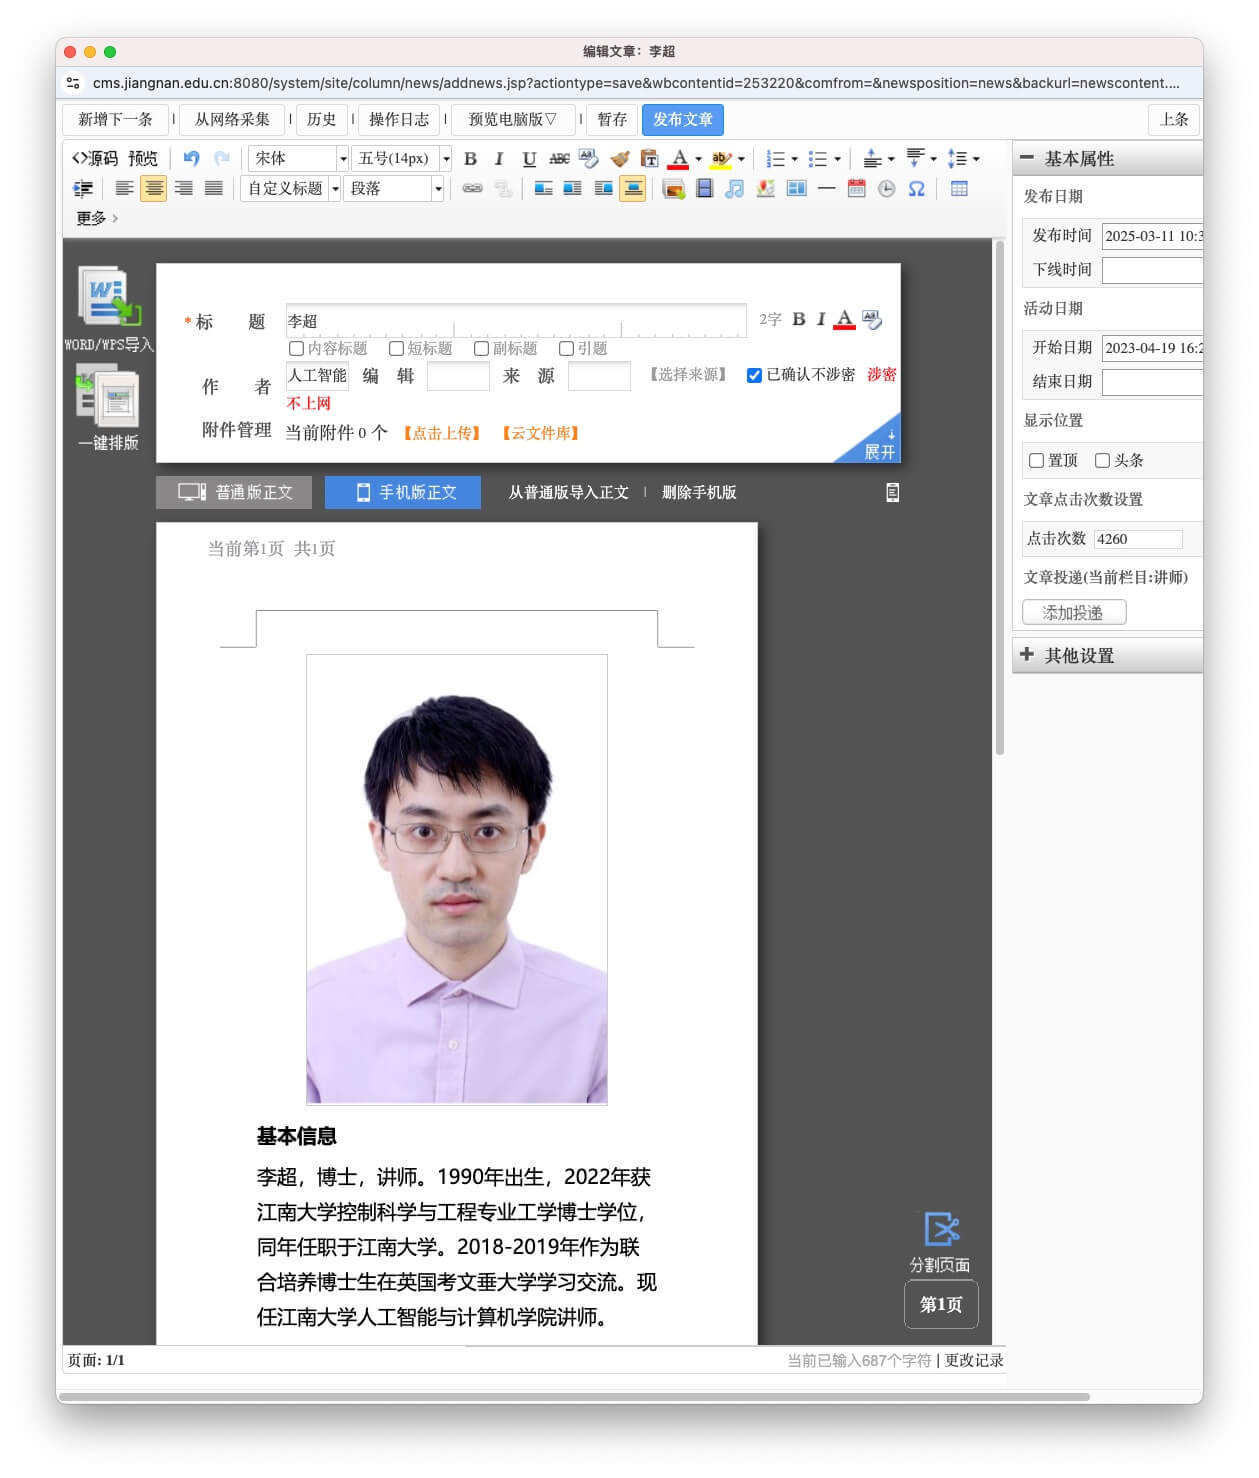
Task: Click the insert music note audio icon
Action: (735, 188)
